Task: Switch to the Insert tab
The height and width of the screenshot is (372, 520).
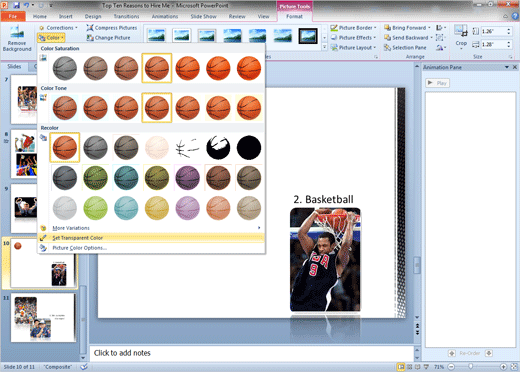Action: tap(66, 16)
